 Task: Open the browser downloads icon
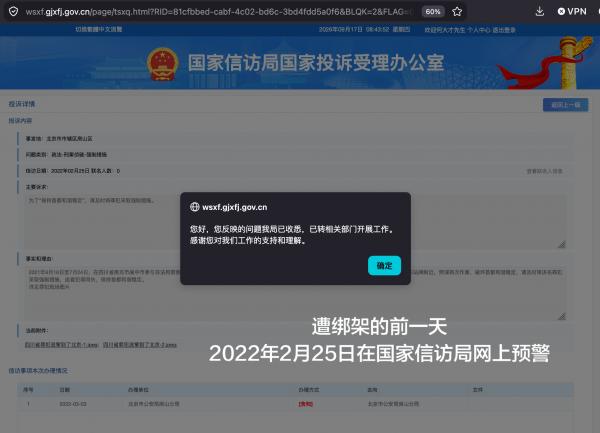point(540,11)
